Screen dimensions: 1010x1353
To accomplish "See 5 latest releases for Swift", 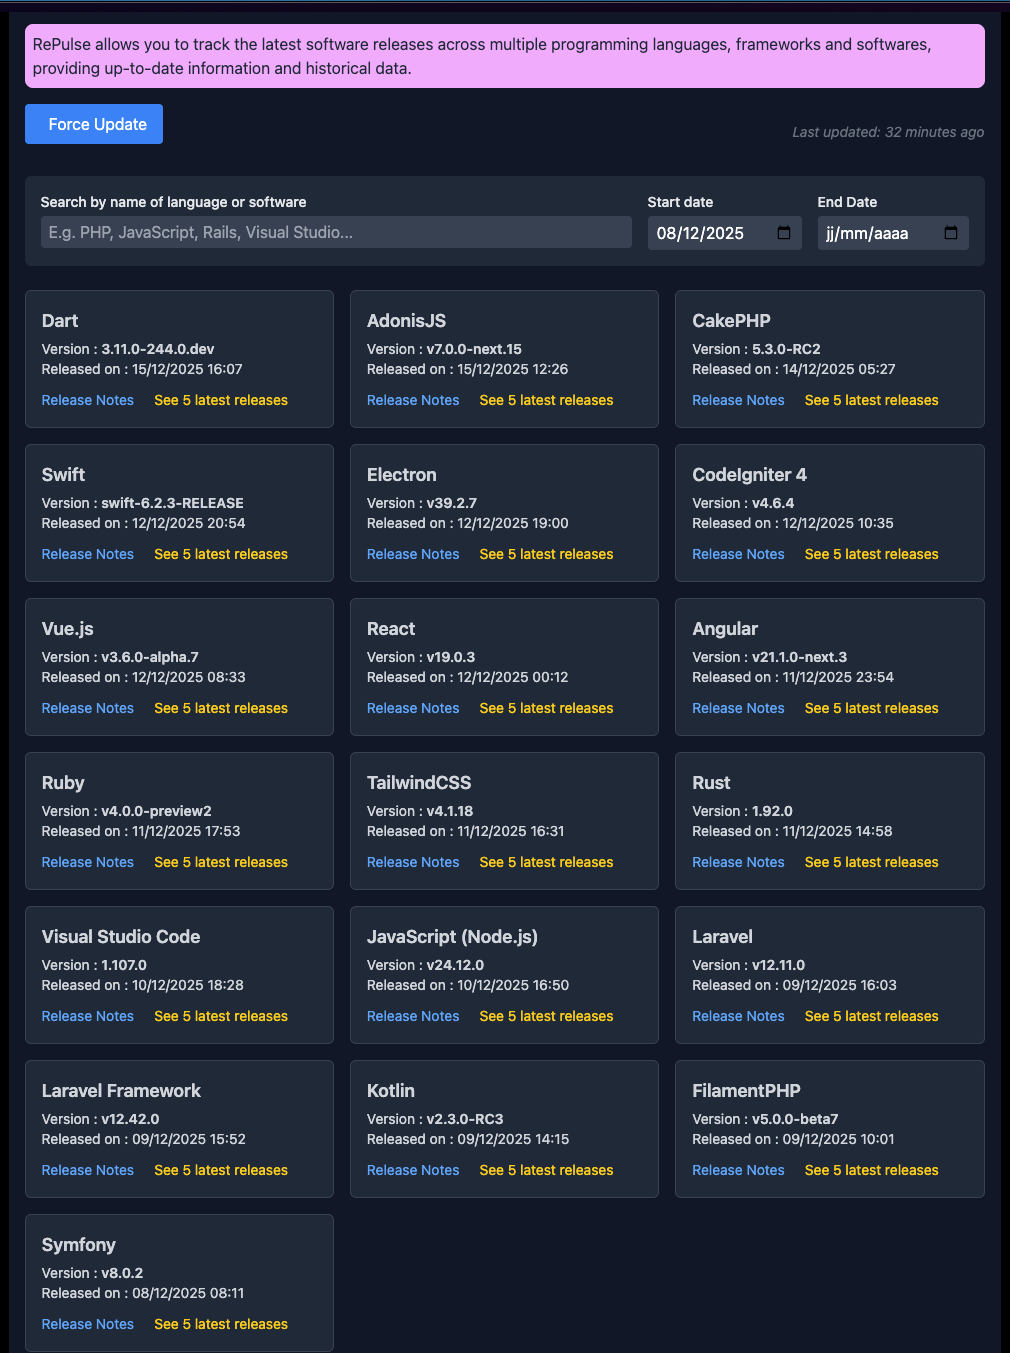I will pyautogui.click(x=221, y=554).
